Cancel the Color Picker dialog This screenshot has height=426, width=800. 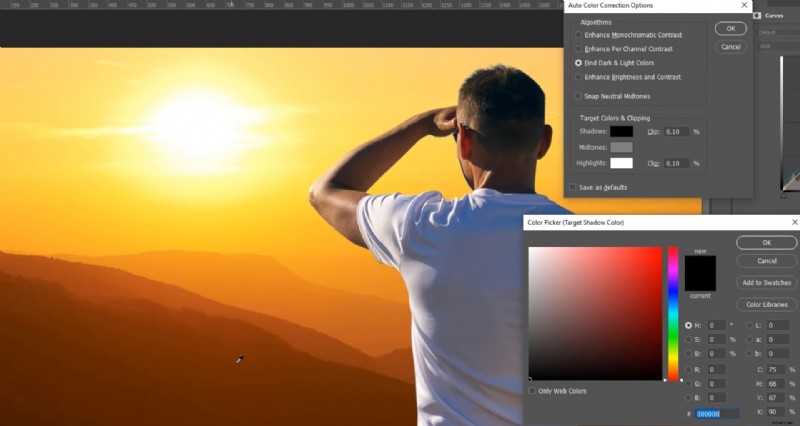766,261
